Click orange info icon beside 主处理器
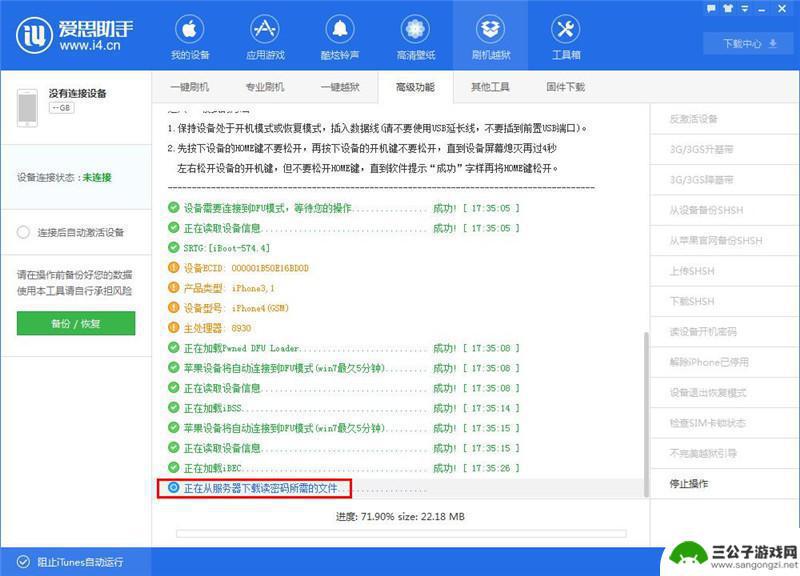This screenshot has width=800, height=576. (x=173, y=328)
